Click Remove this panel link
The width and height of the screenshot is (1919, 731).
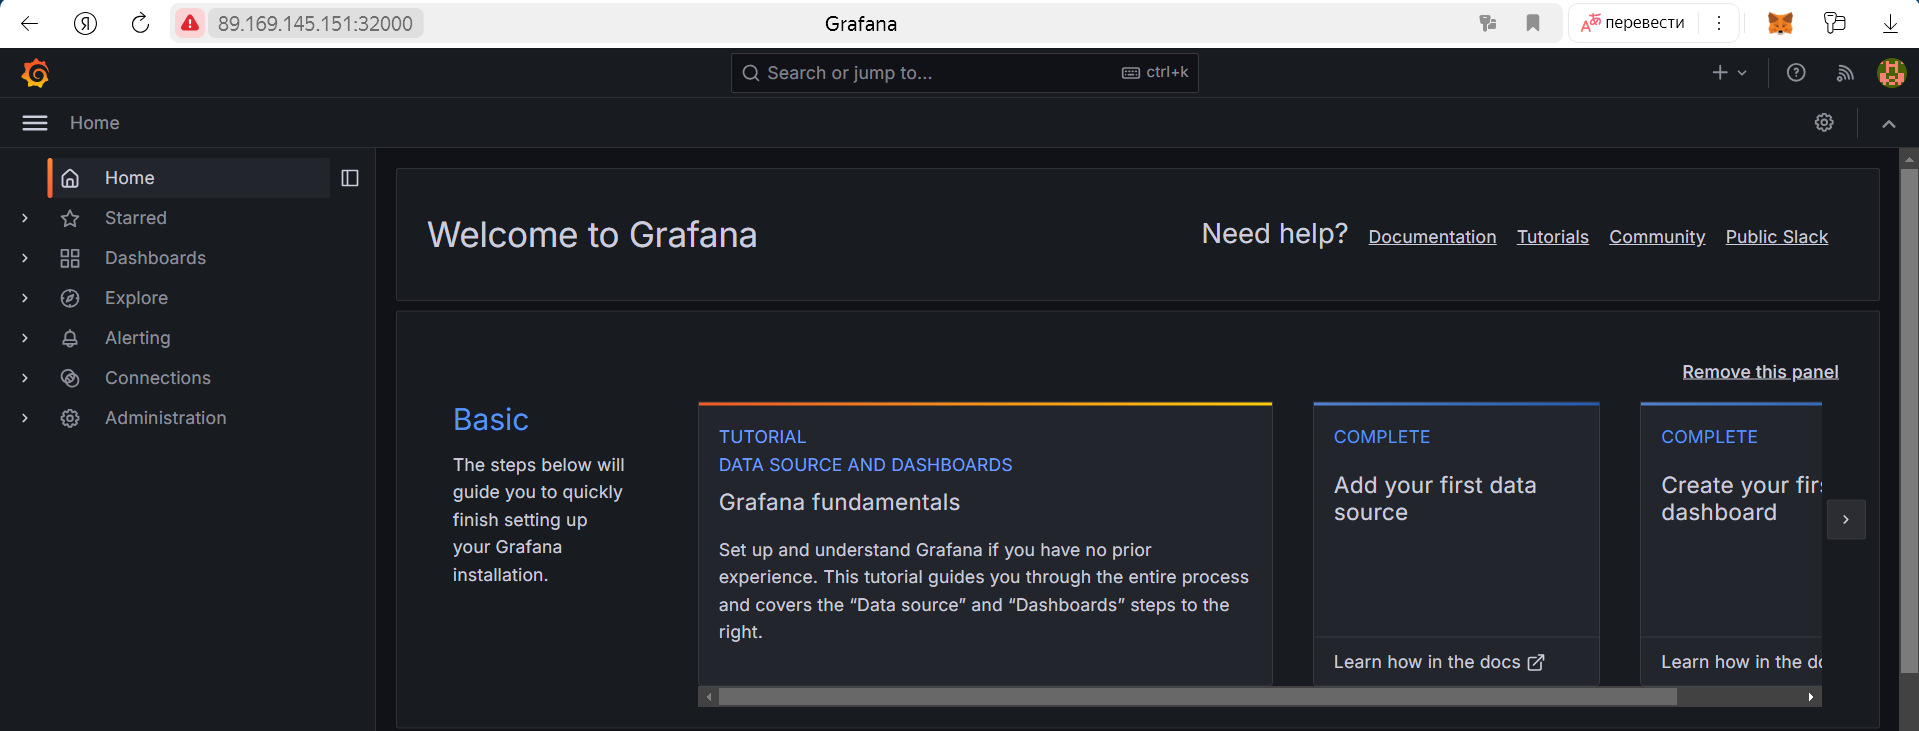click(x=1760, y=372)
